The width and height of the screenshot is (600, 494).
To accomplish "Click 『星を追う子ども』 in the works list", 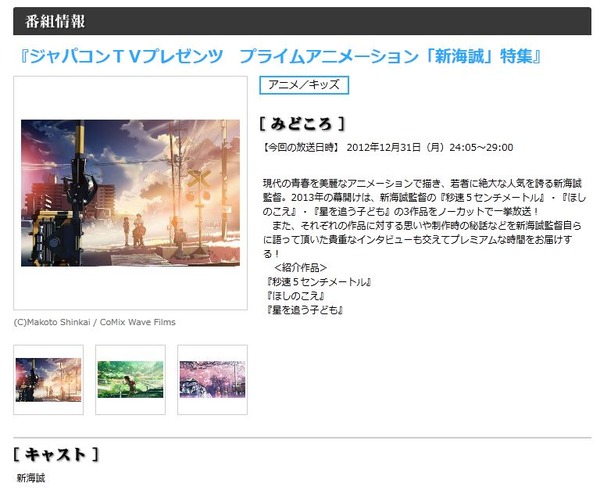I will pyautogui.click(x=305, y=310).
